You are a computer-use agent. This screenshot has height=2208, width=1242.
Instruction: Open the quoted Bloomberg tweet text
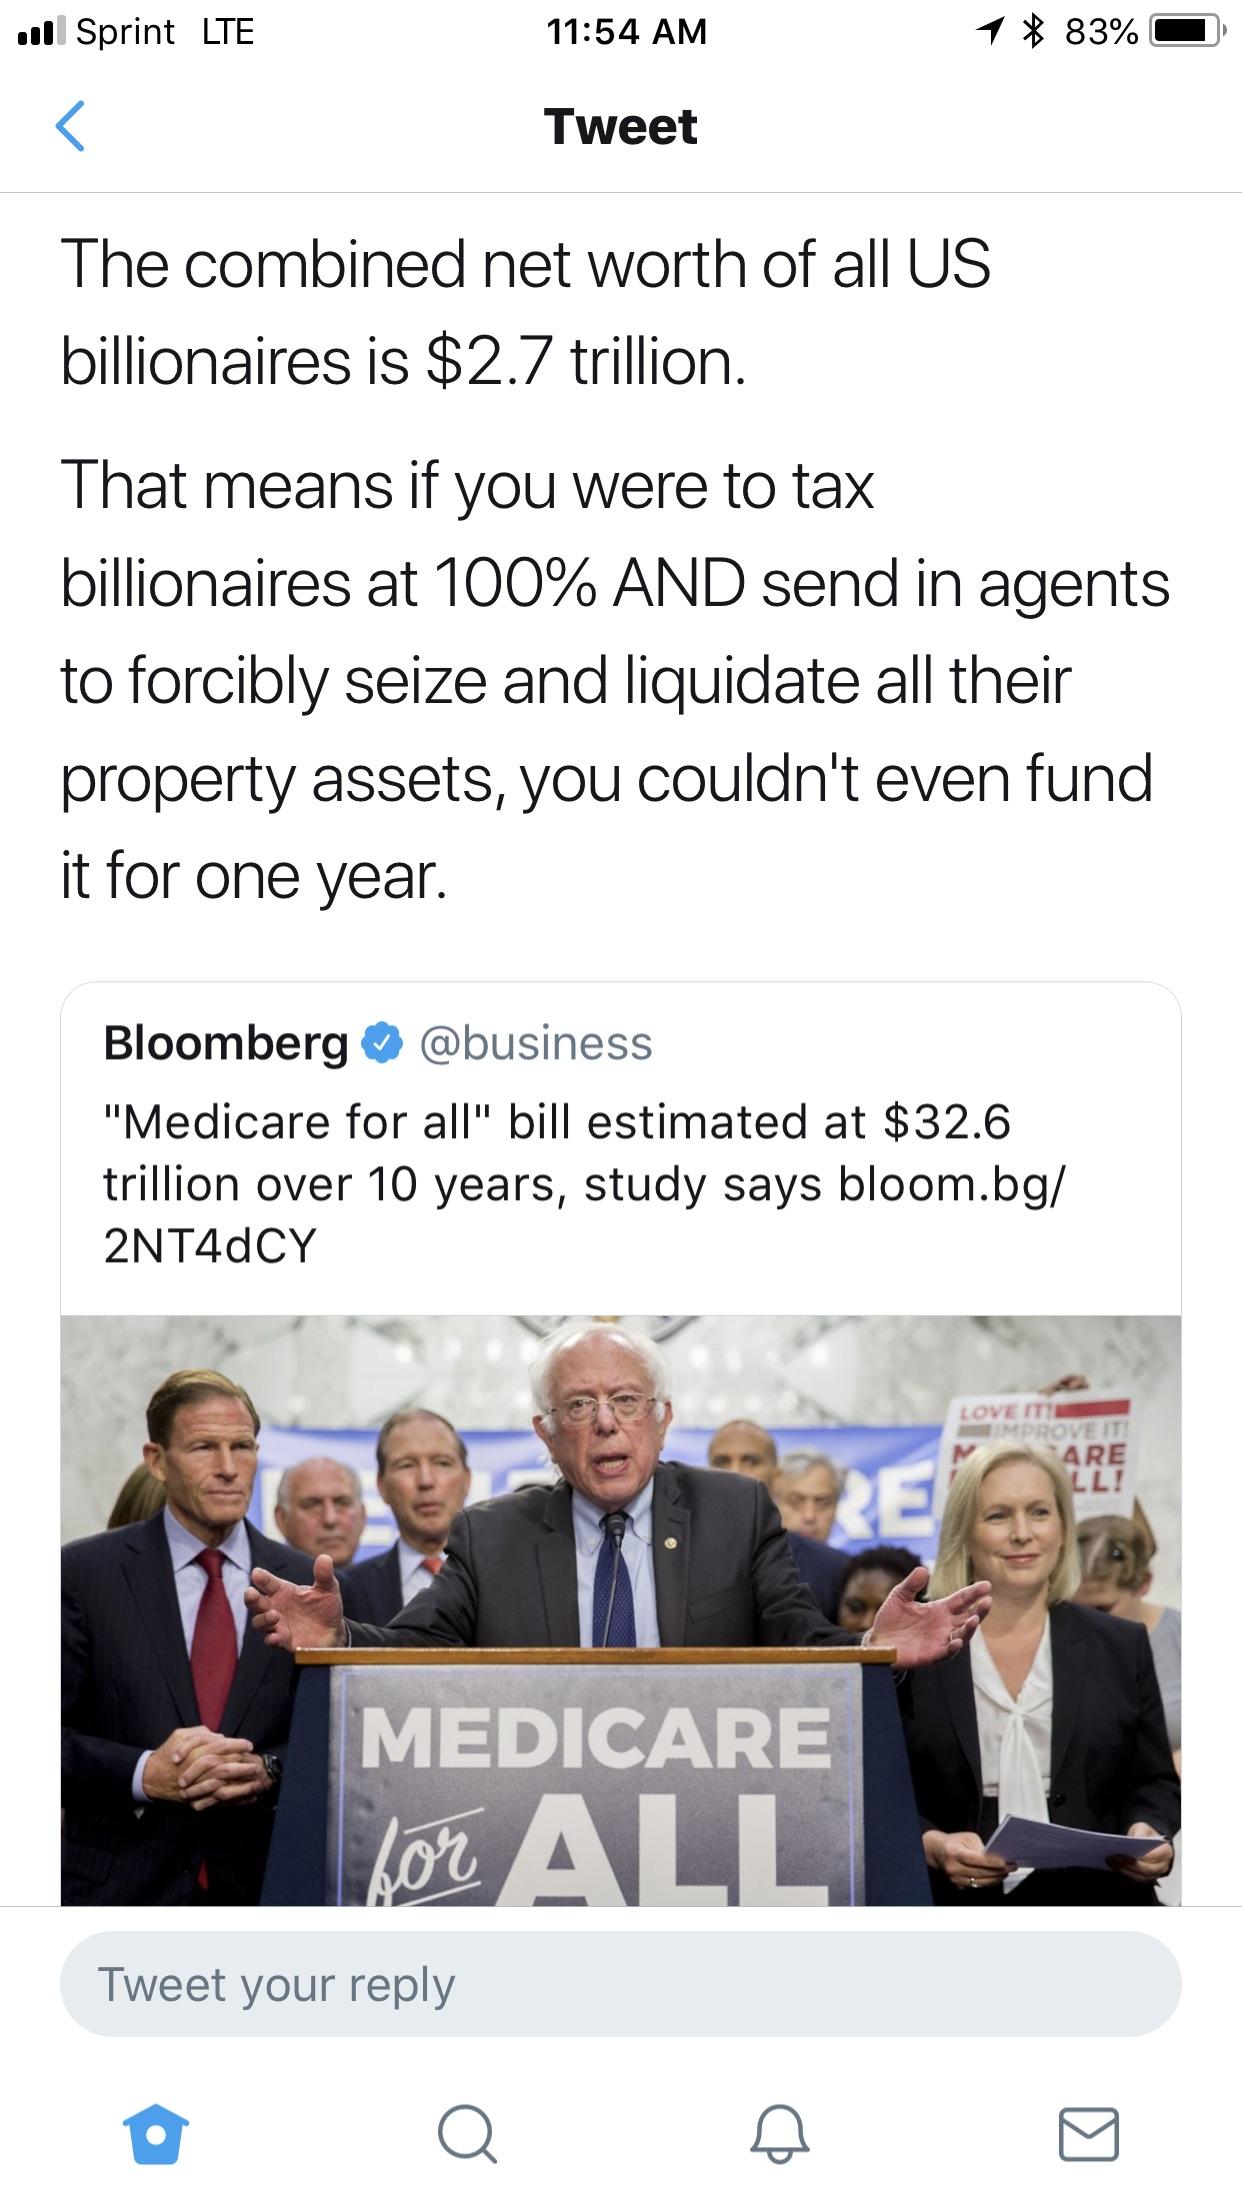[x=585, y=1183]
